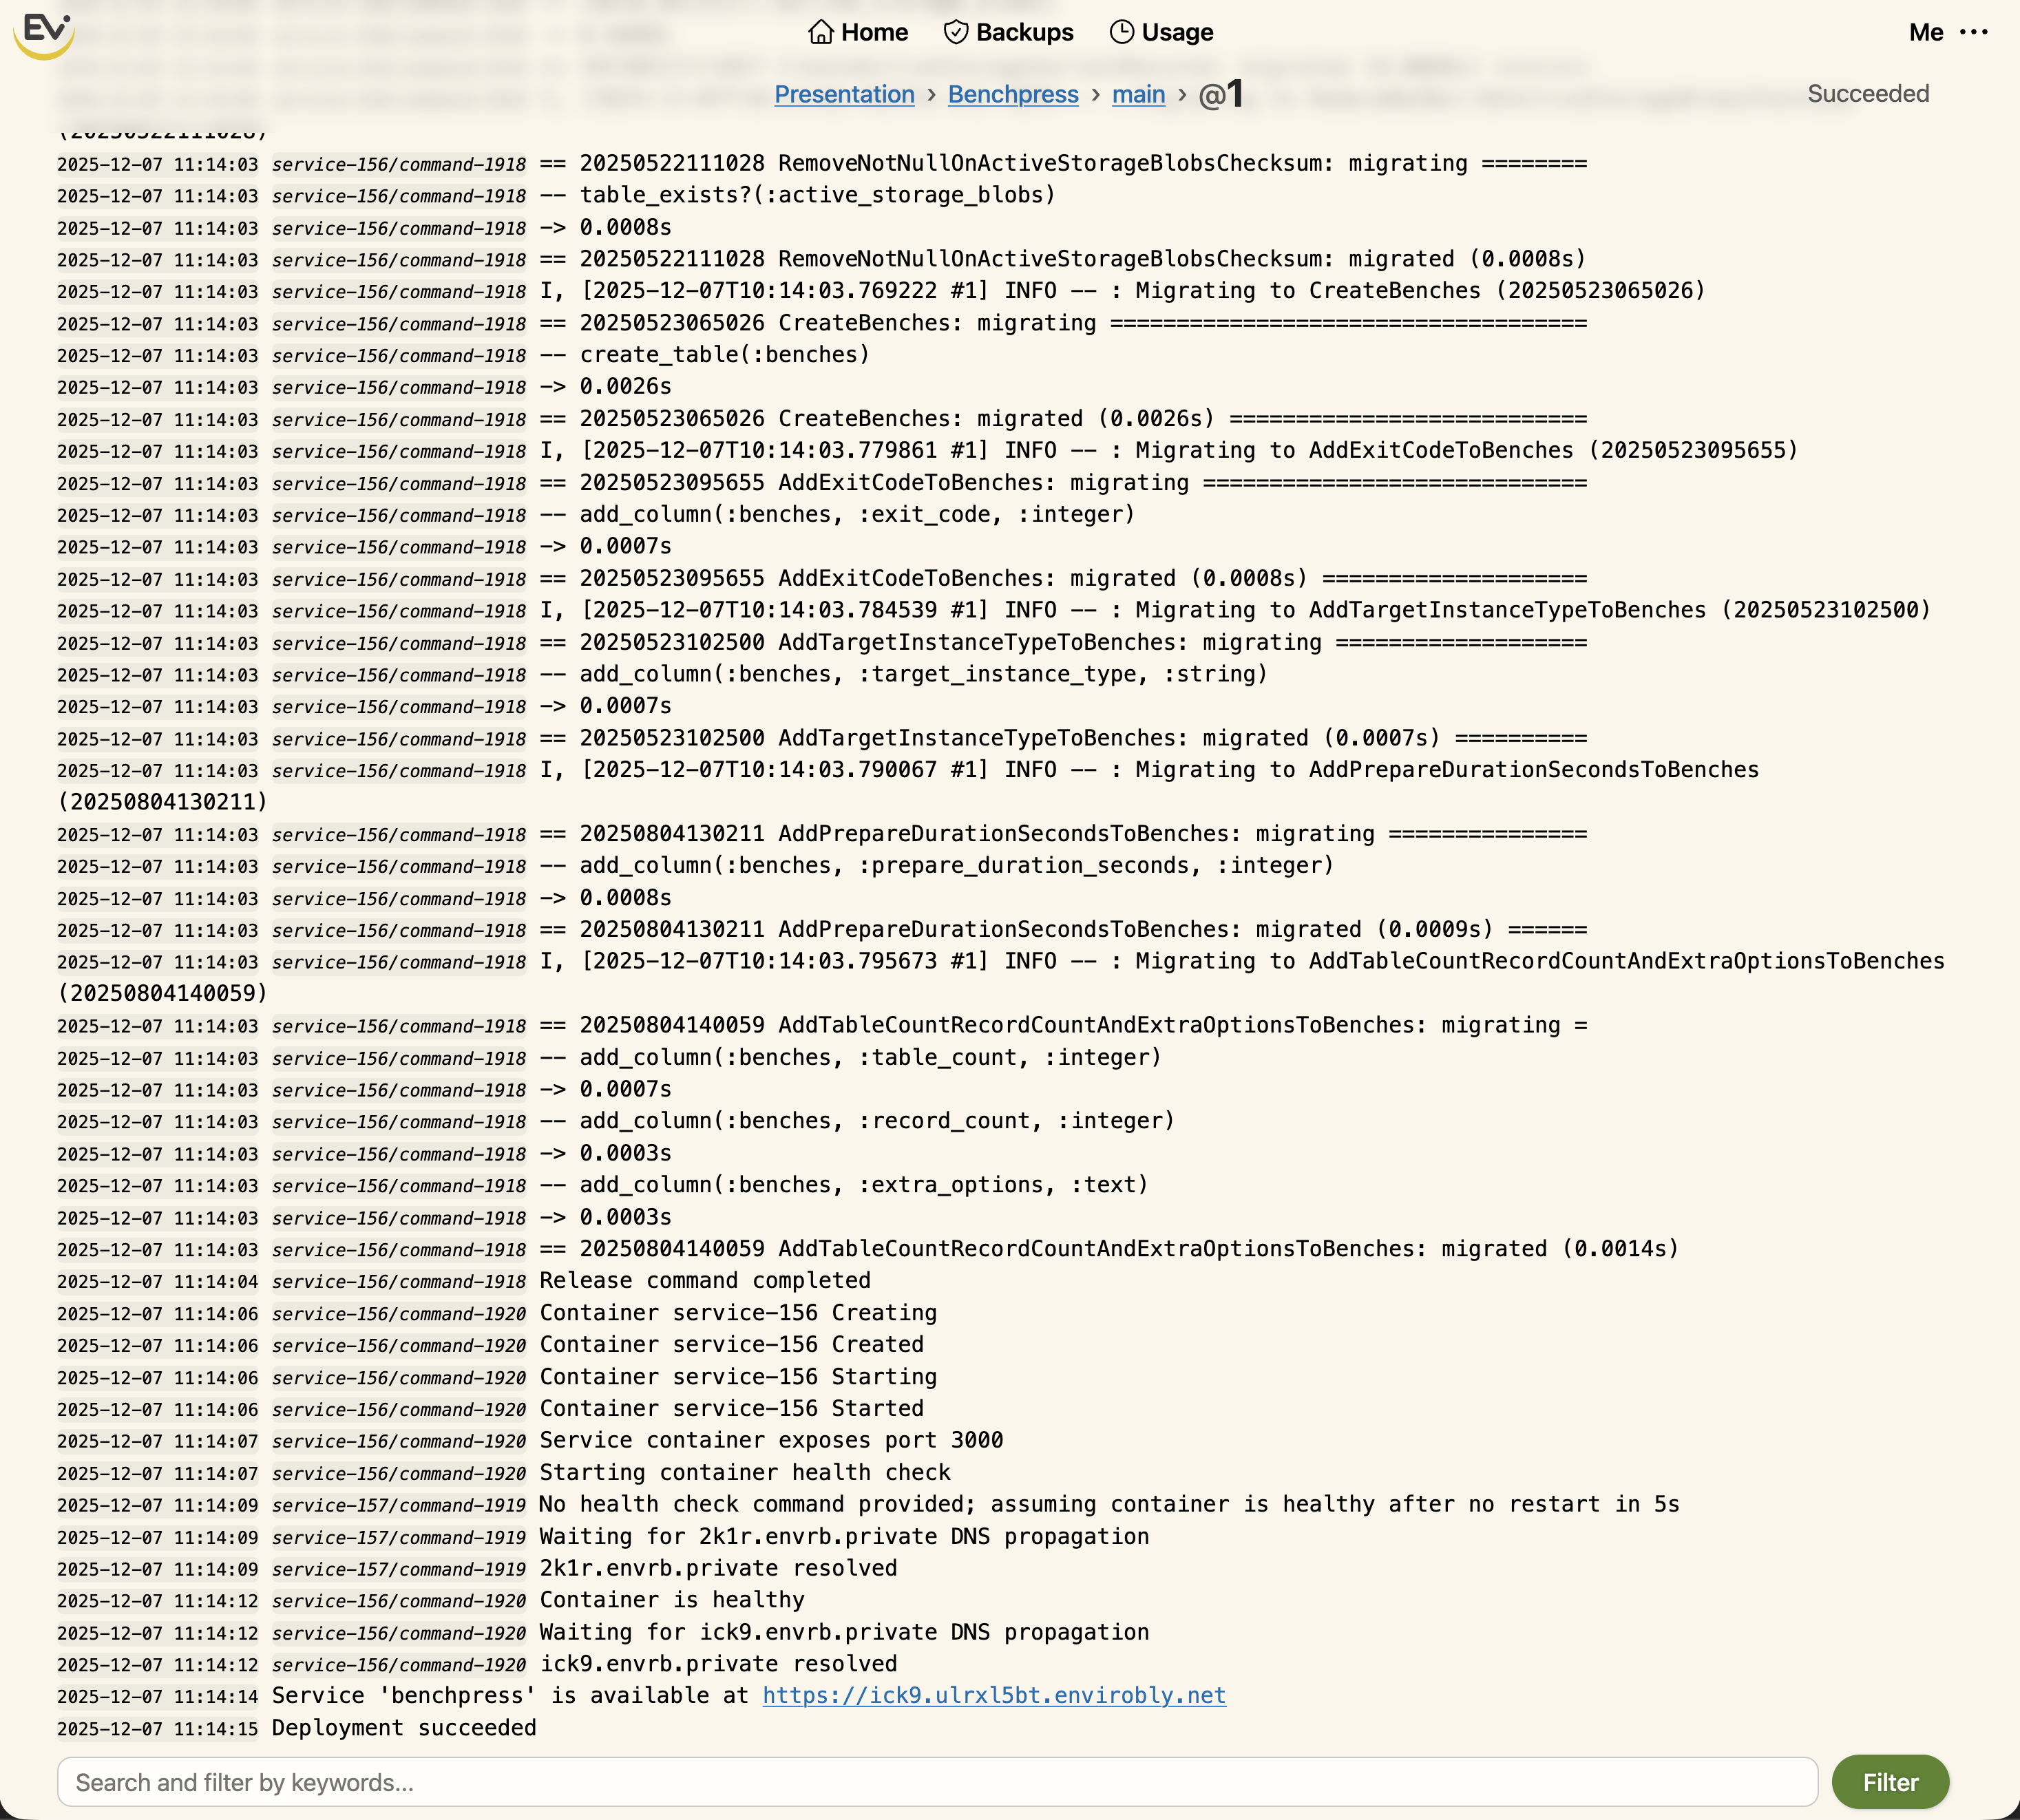The height and width of the screenshot is (1820, 2020).
Task: Select 'Service container exposes port 3000' line
Action: (x=770, y=1440)
